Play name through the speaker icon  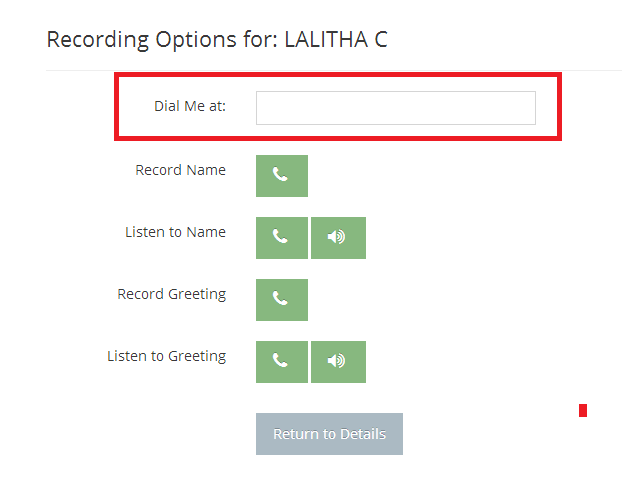click(x=338, y=238)
